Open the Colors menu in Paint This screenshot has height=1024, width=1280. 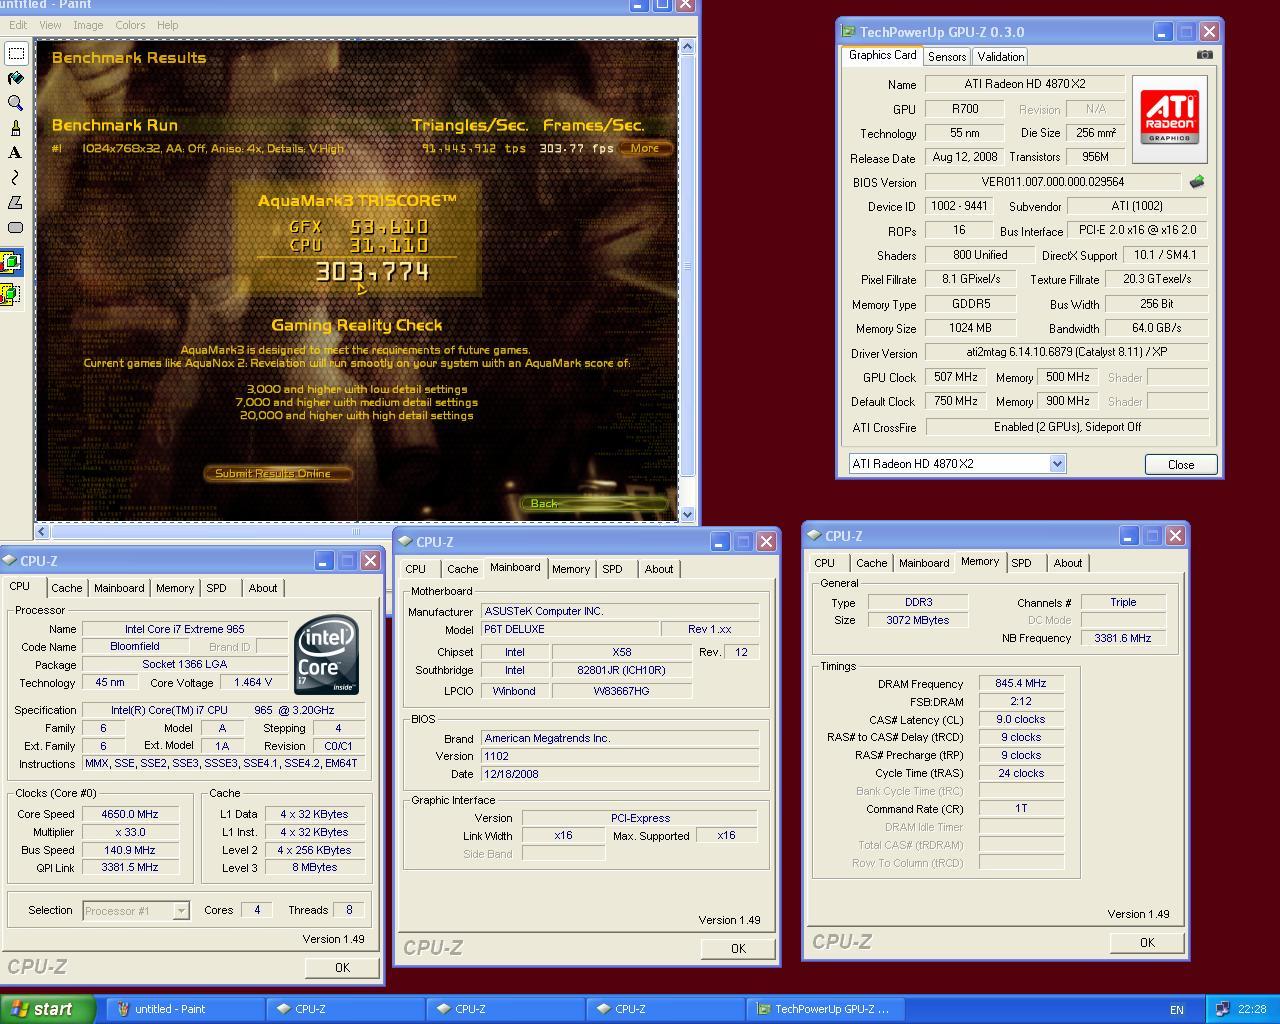point(130,25)
